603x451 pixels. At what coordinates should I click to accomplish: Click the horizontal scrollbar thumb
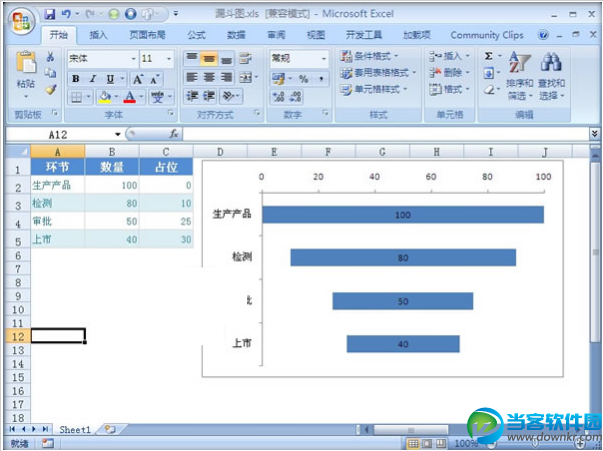[x=411, y=430]
